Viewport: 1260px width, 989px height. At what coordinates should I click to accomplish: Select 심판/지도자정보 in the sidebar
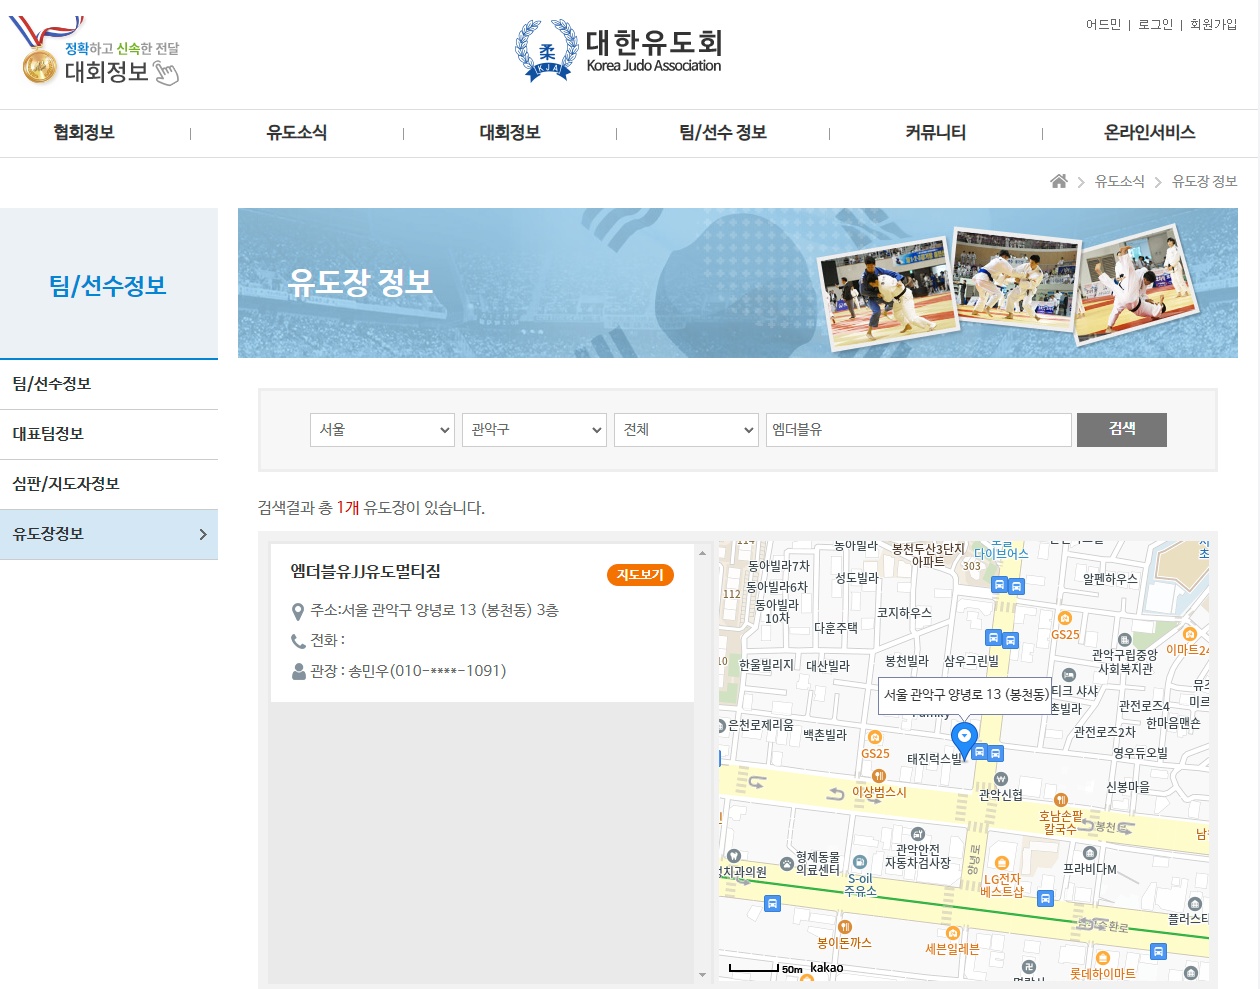(66, 484)
